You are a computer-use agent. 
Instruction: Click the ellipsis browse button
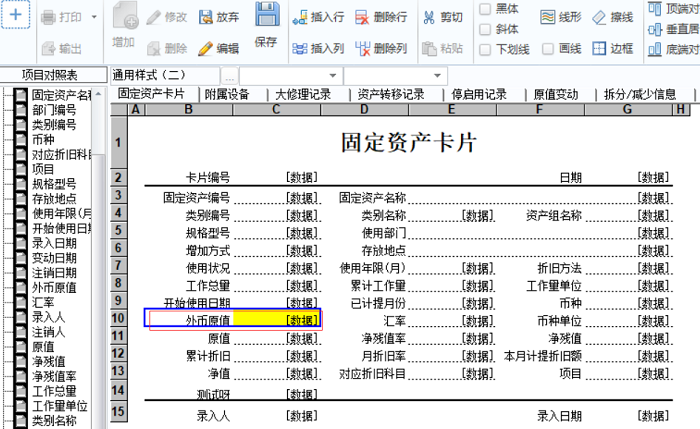point(229,76)
